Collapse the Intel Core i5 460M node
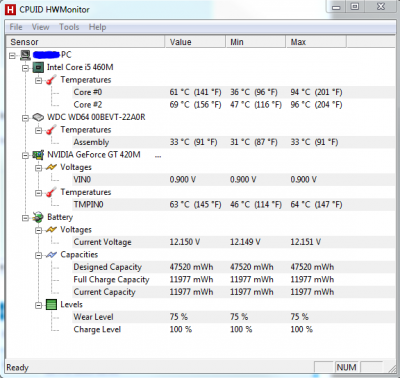Image resolution: width=400 pixels, height=378 pixels. 25,68
